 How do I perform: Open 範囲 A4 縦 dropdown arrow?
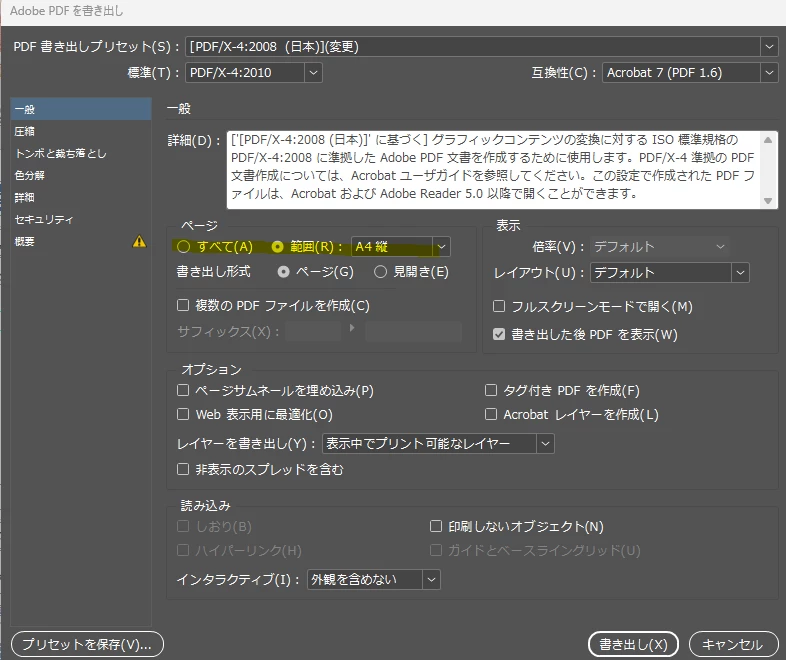coord(441,247)
